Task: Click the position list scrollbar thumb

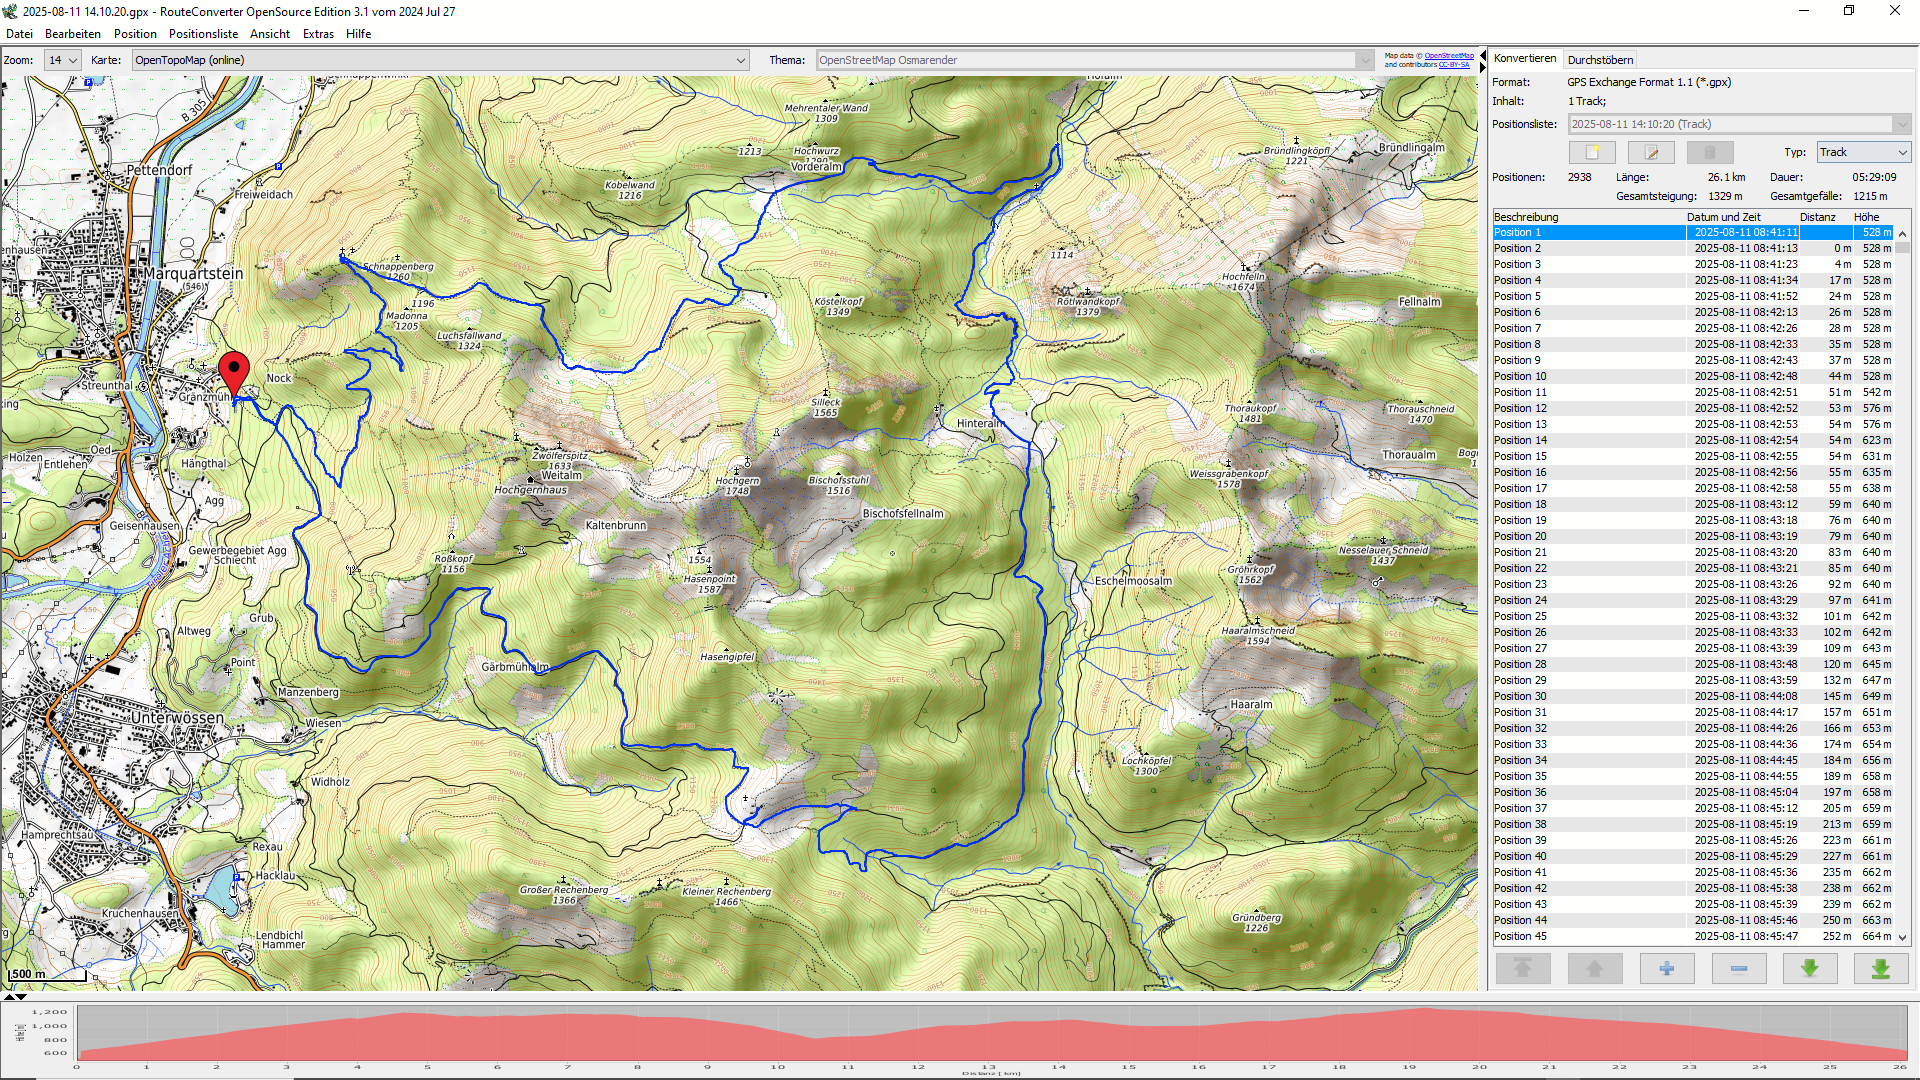Action: (1903, 247)
